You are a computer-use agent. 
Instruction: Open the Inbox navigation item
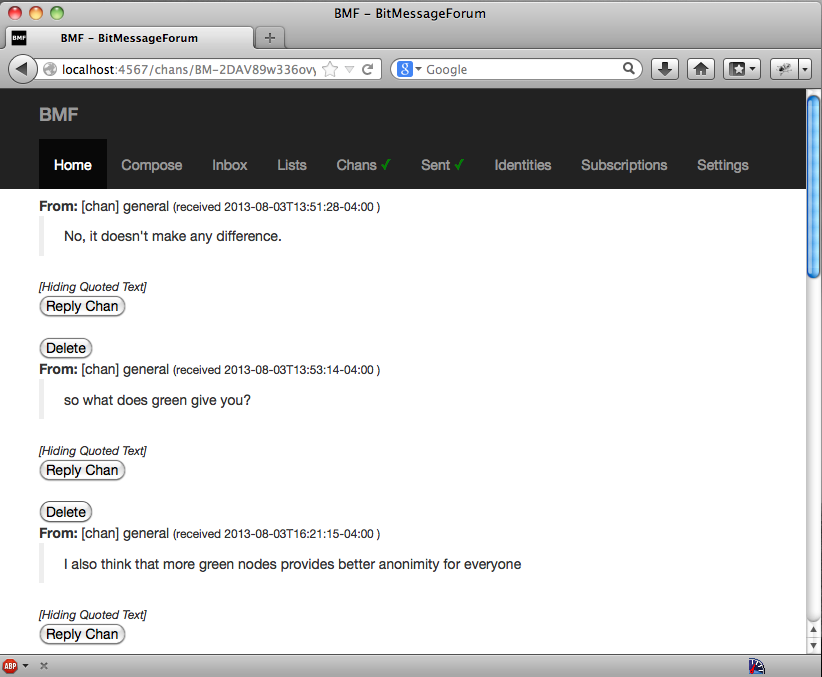click(230, 165)
